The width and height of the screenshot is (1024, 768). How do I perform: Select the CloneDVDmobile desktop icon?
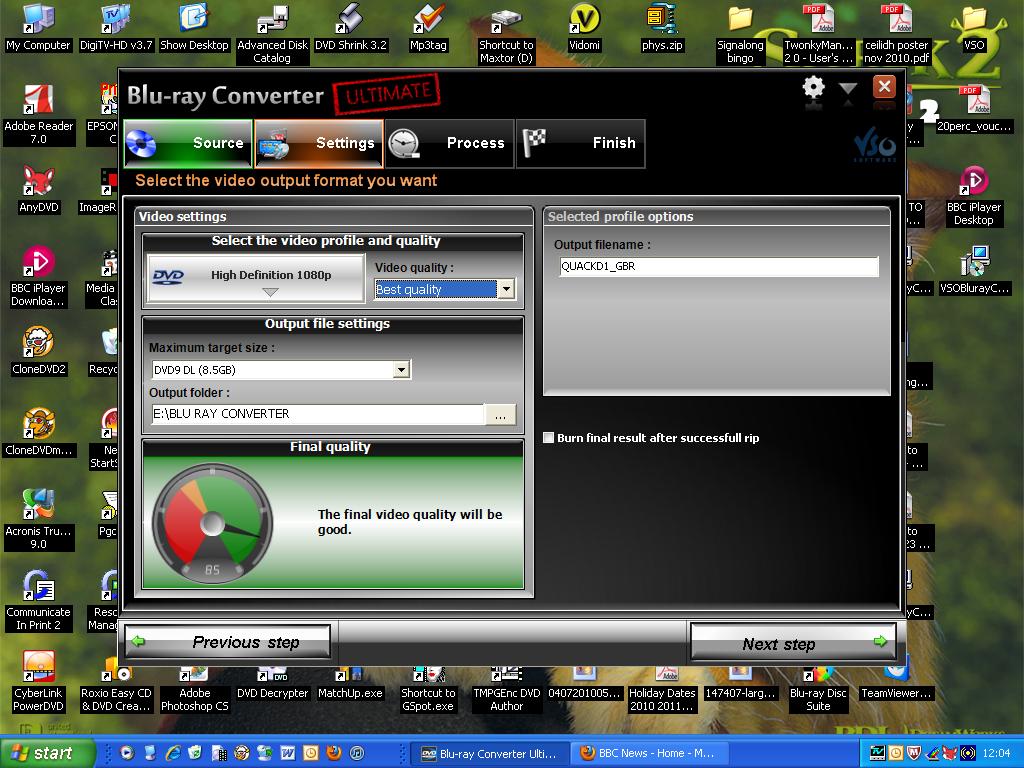(x=39, y=433)
